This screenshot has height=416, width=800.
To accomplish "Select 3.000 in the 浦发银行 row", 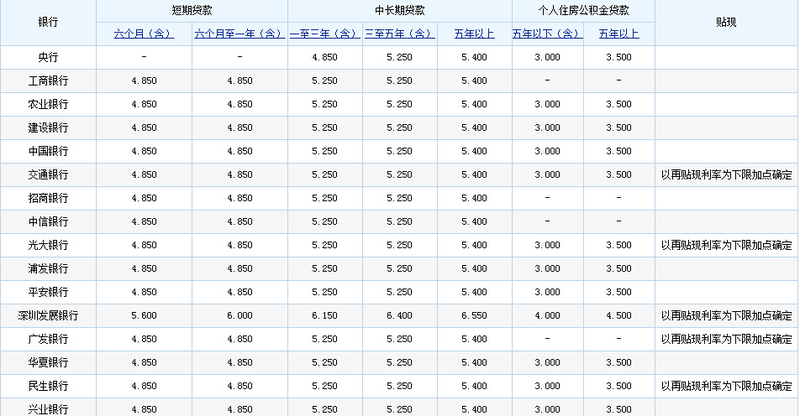I will pos(547,268).
